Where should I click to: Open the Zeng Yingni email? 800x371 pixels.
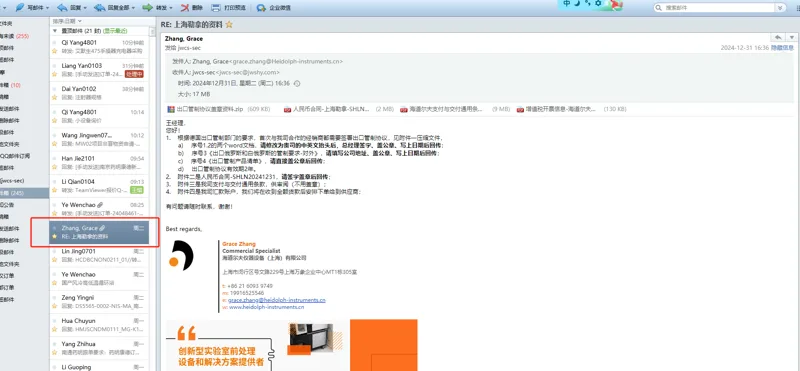click(99, 302)
